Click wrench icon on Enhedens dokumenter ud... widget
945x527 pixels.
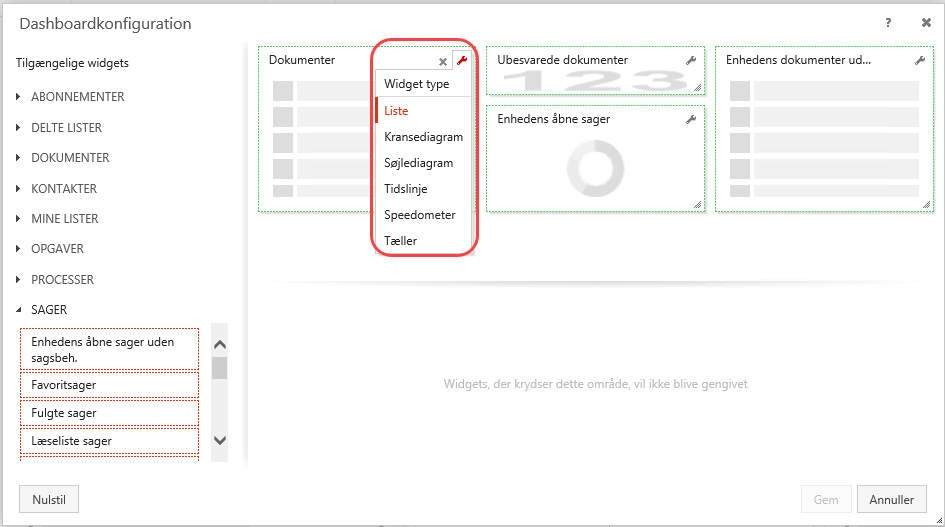click(920, 61)
